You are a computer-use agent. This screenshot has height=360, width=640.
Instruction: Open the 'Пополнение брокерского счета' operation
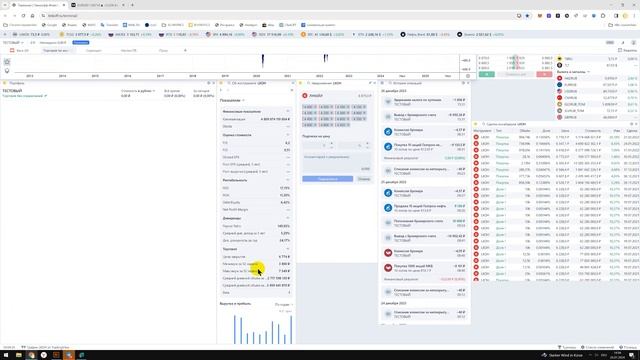pos(425,223)
